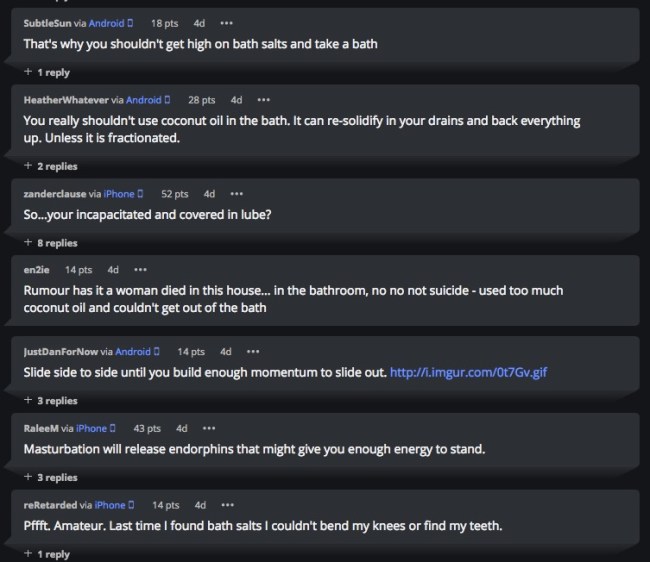Click the reRetarded username
The height and width of the screenshot is (562, 650).
click(49, 505)
